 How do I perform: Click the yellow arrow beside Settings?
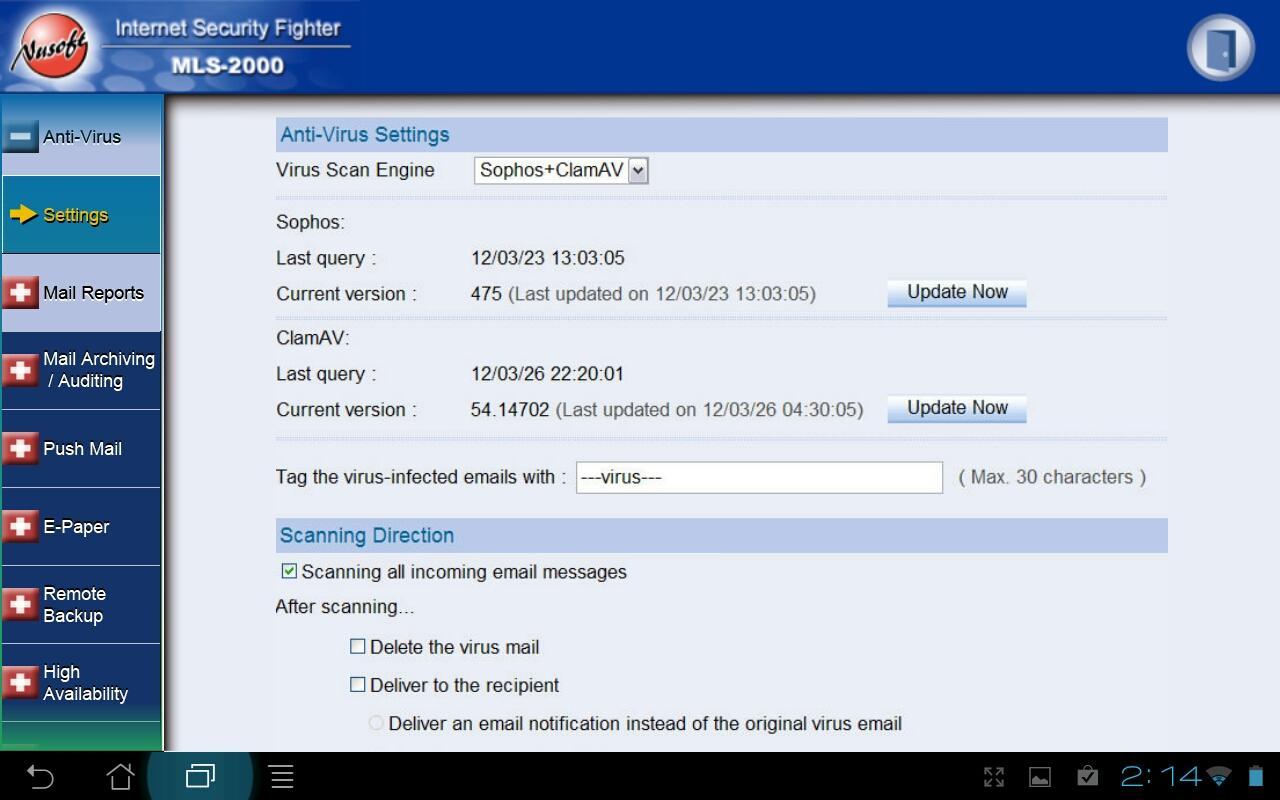click(23, 215)
